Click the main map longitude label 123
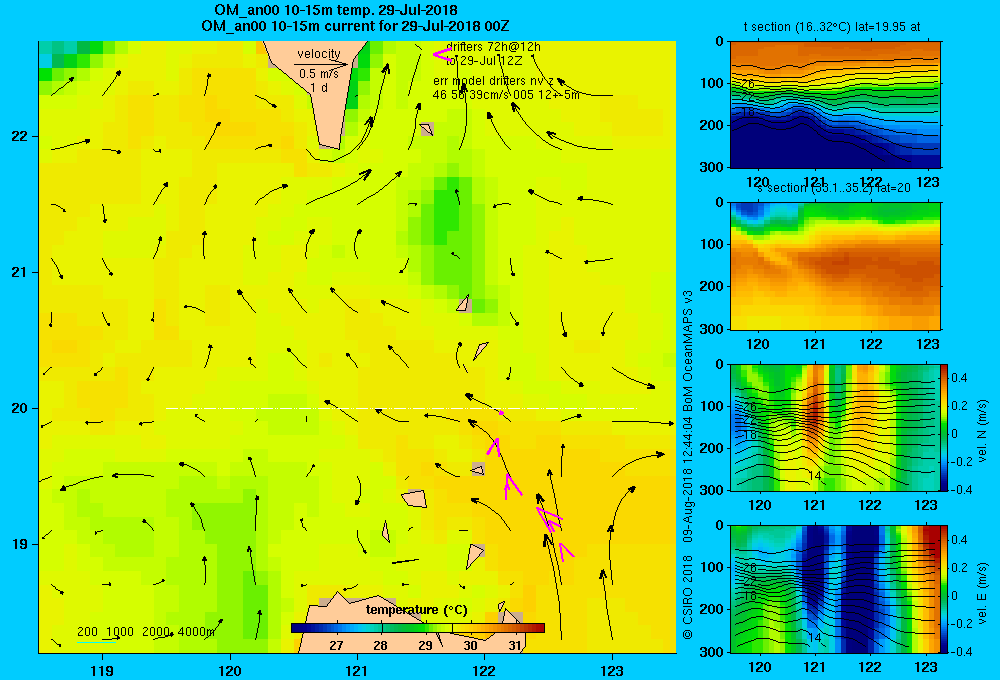 pos(612,670)
